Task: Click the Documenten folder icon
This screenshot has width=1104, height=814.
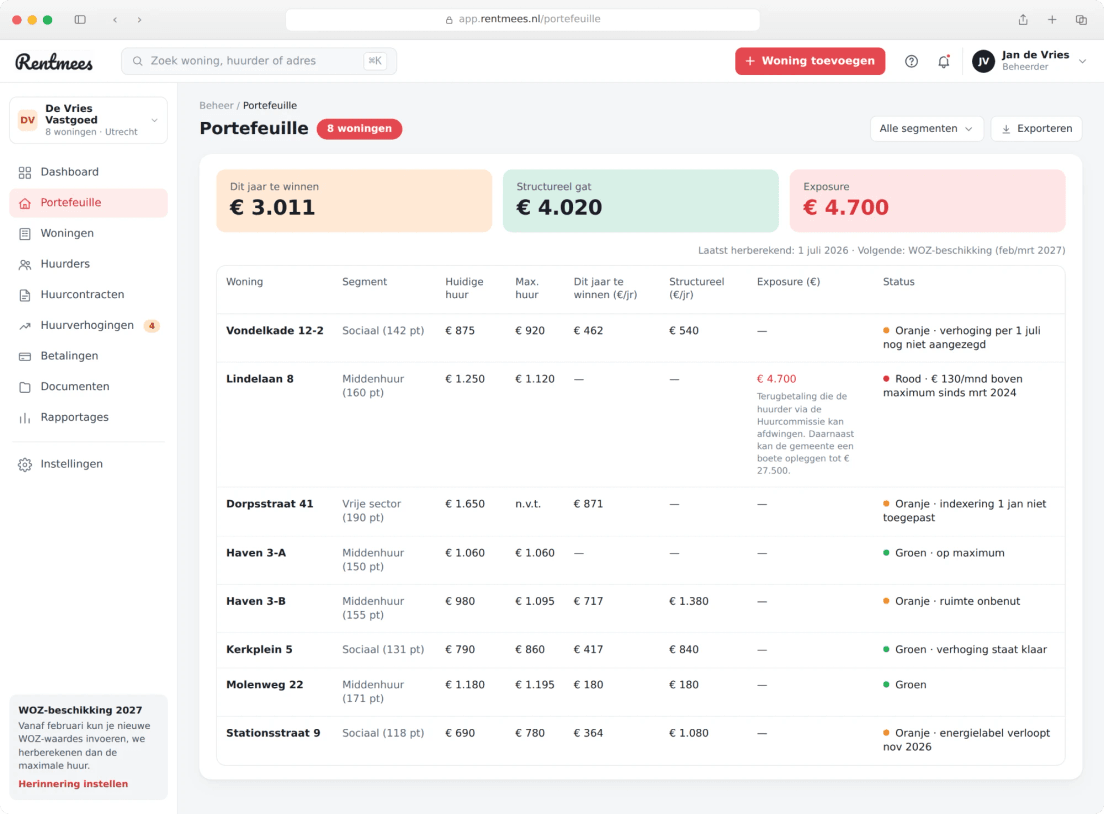Action: pyautogui.click(x=25, y=387)
